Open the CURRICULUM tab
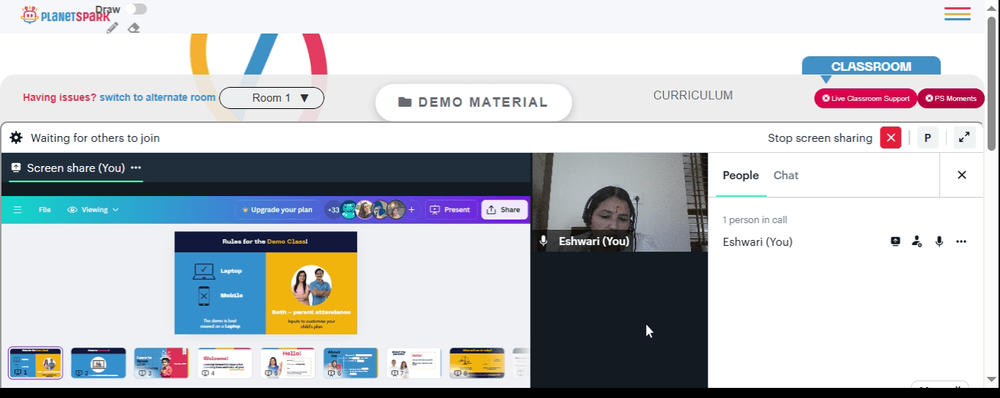1000x398 pixels. (x=693, y=96)
